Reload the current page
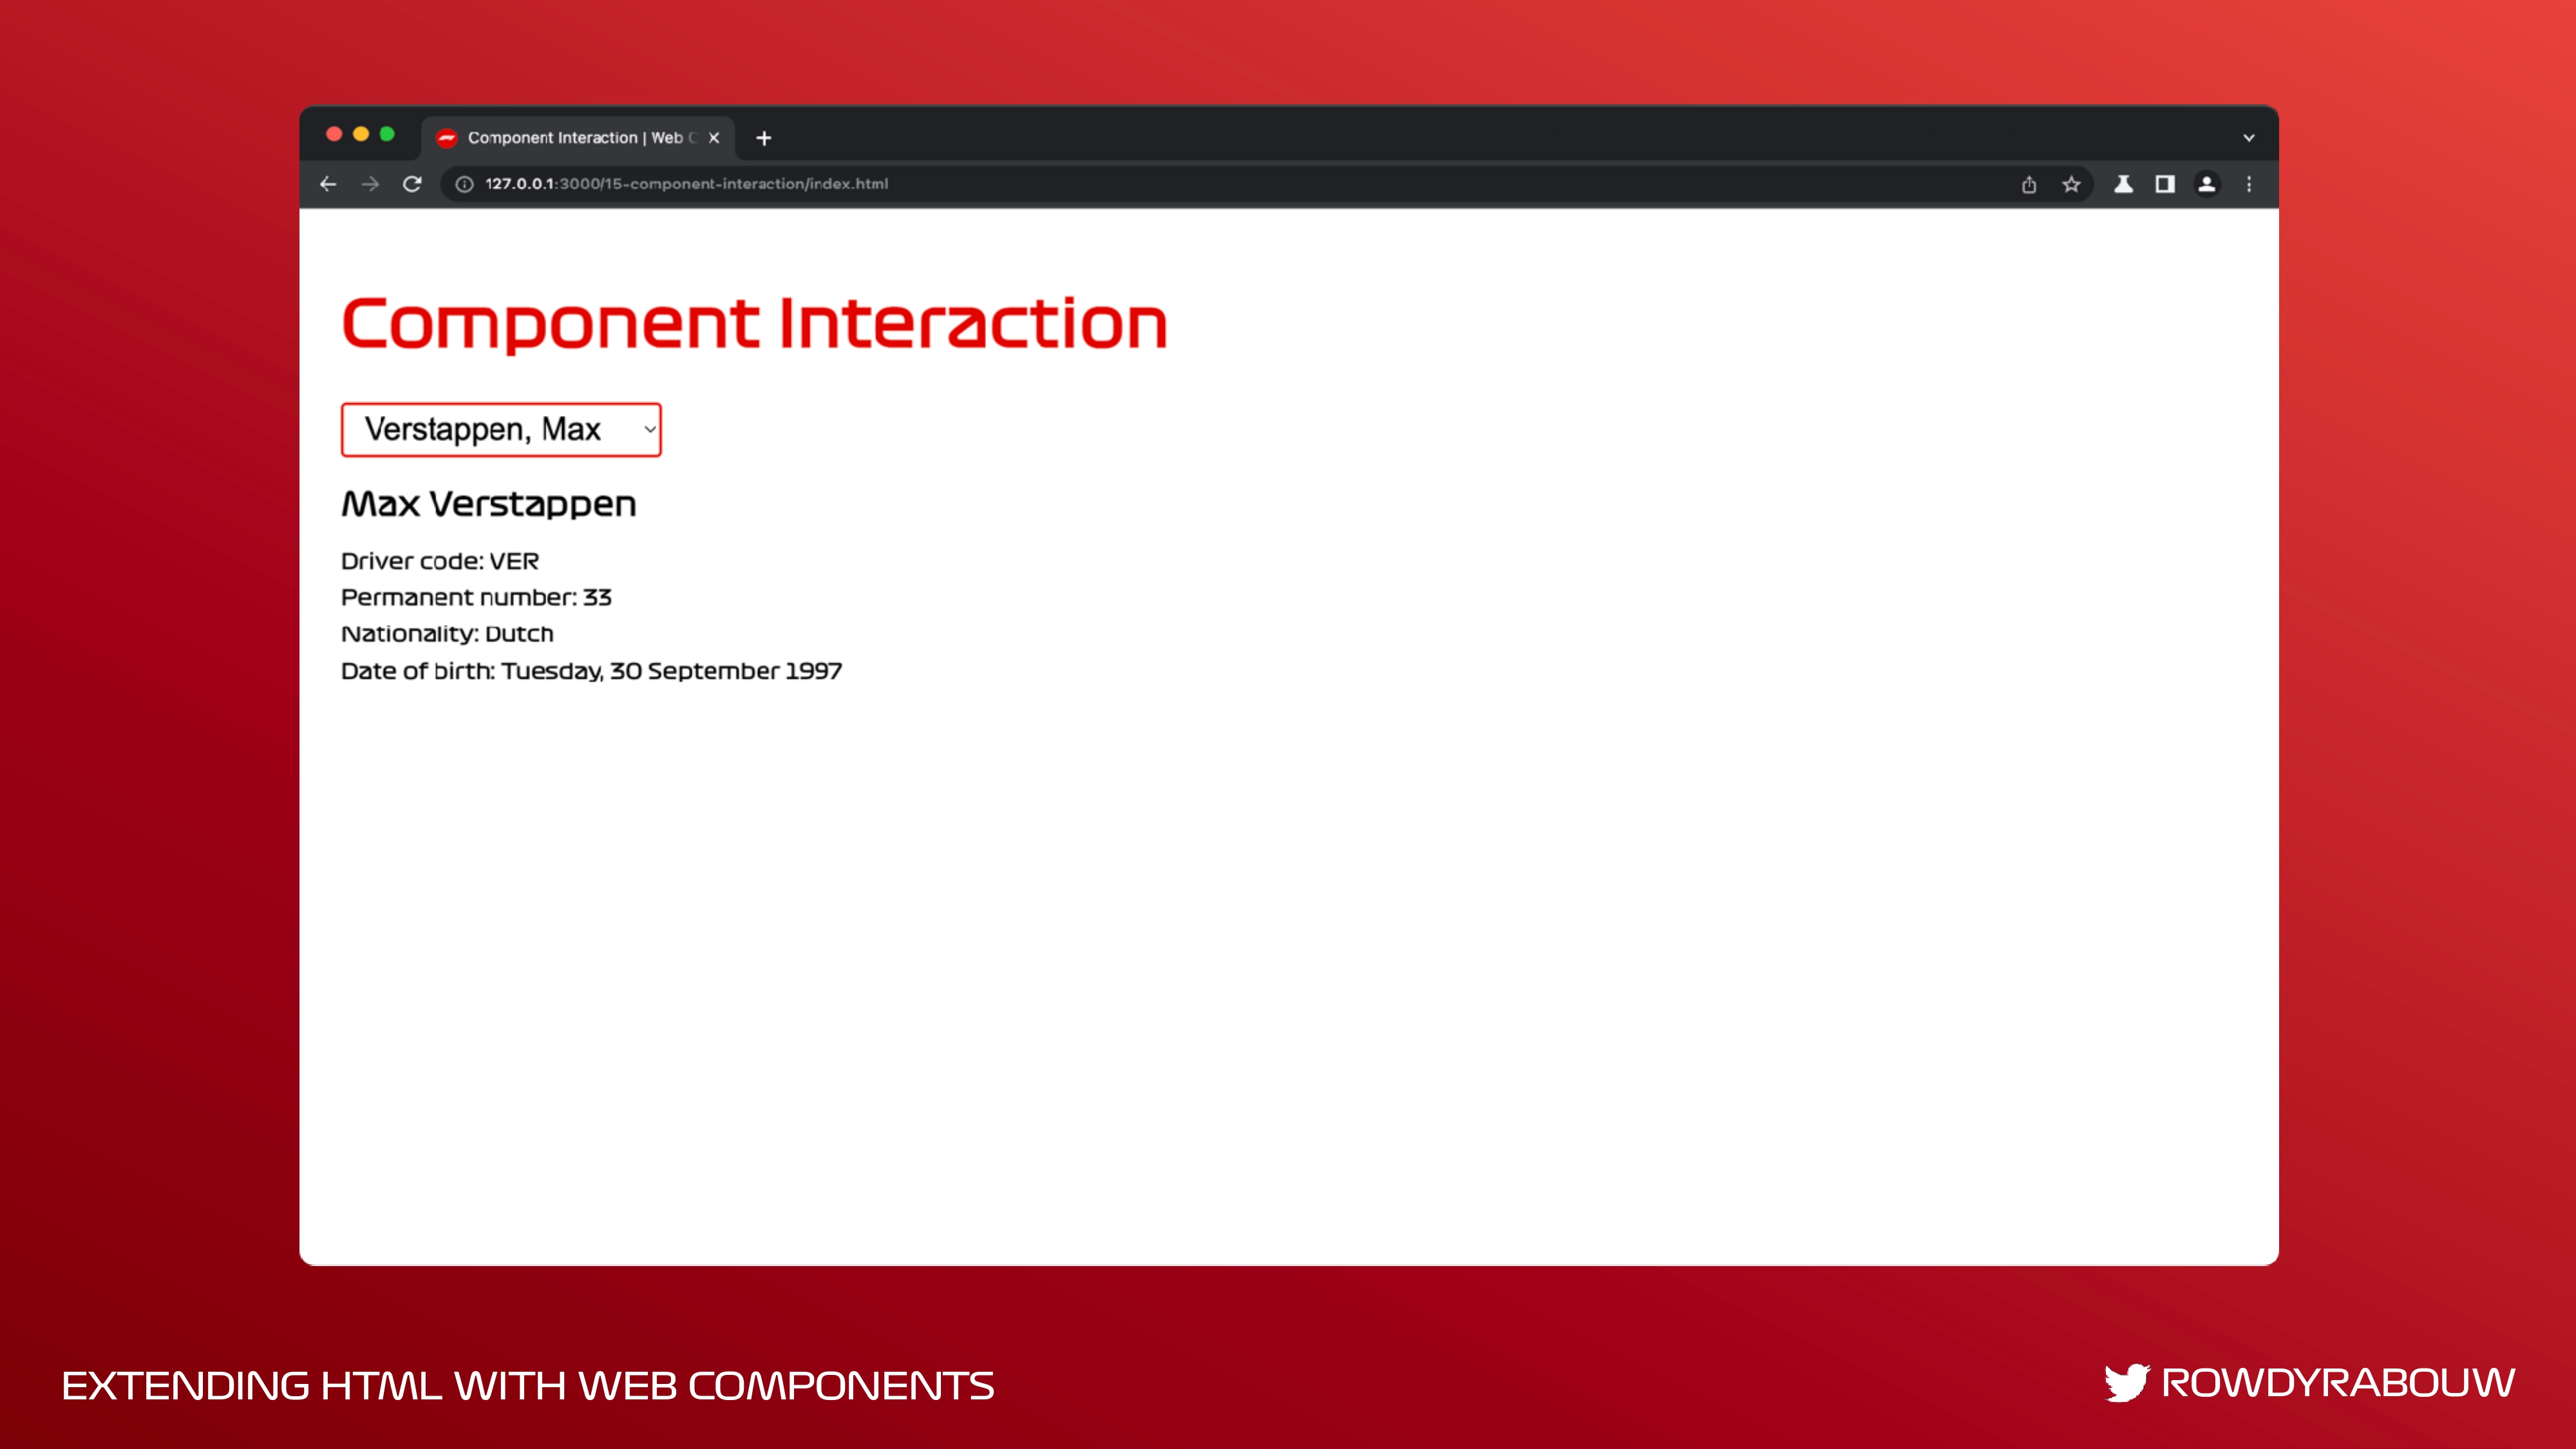 coord(412,184)
